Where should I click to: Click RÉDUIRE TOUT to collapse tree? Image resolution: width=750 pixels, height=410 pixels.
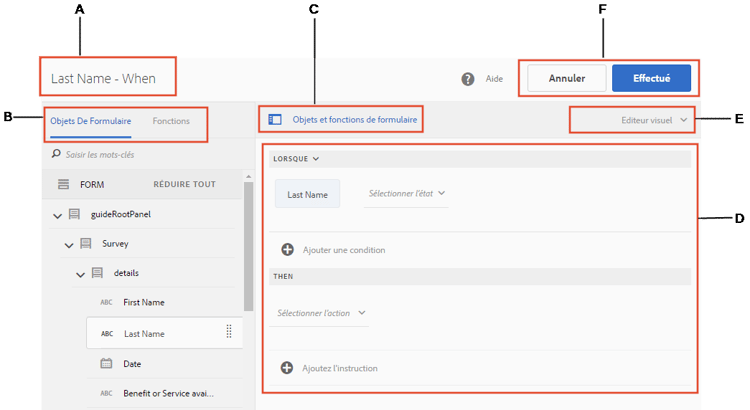click(185, 184)
